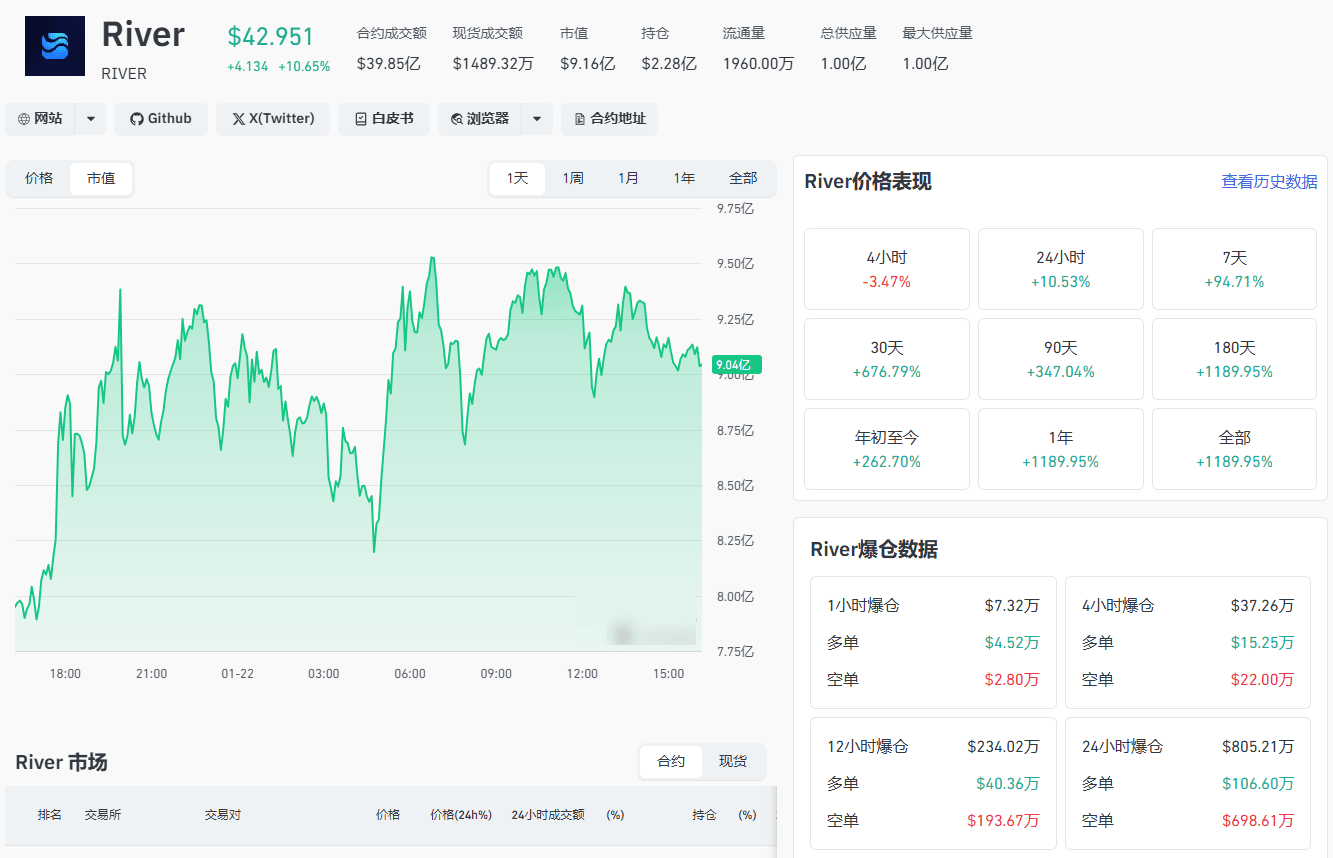Select the 1月 chart range tab

click(628, 178)
